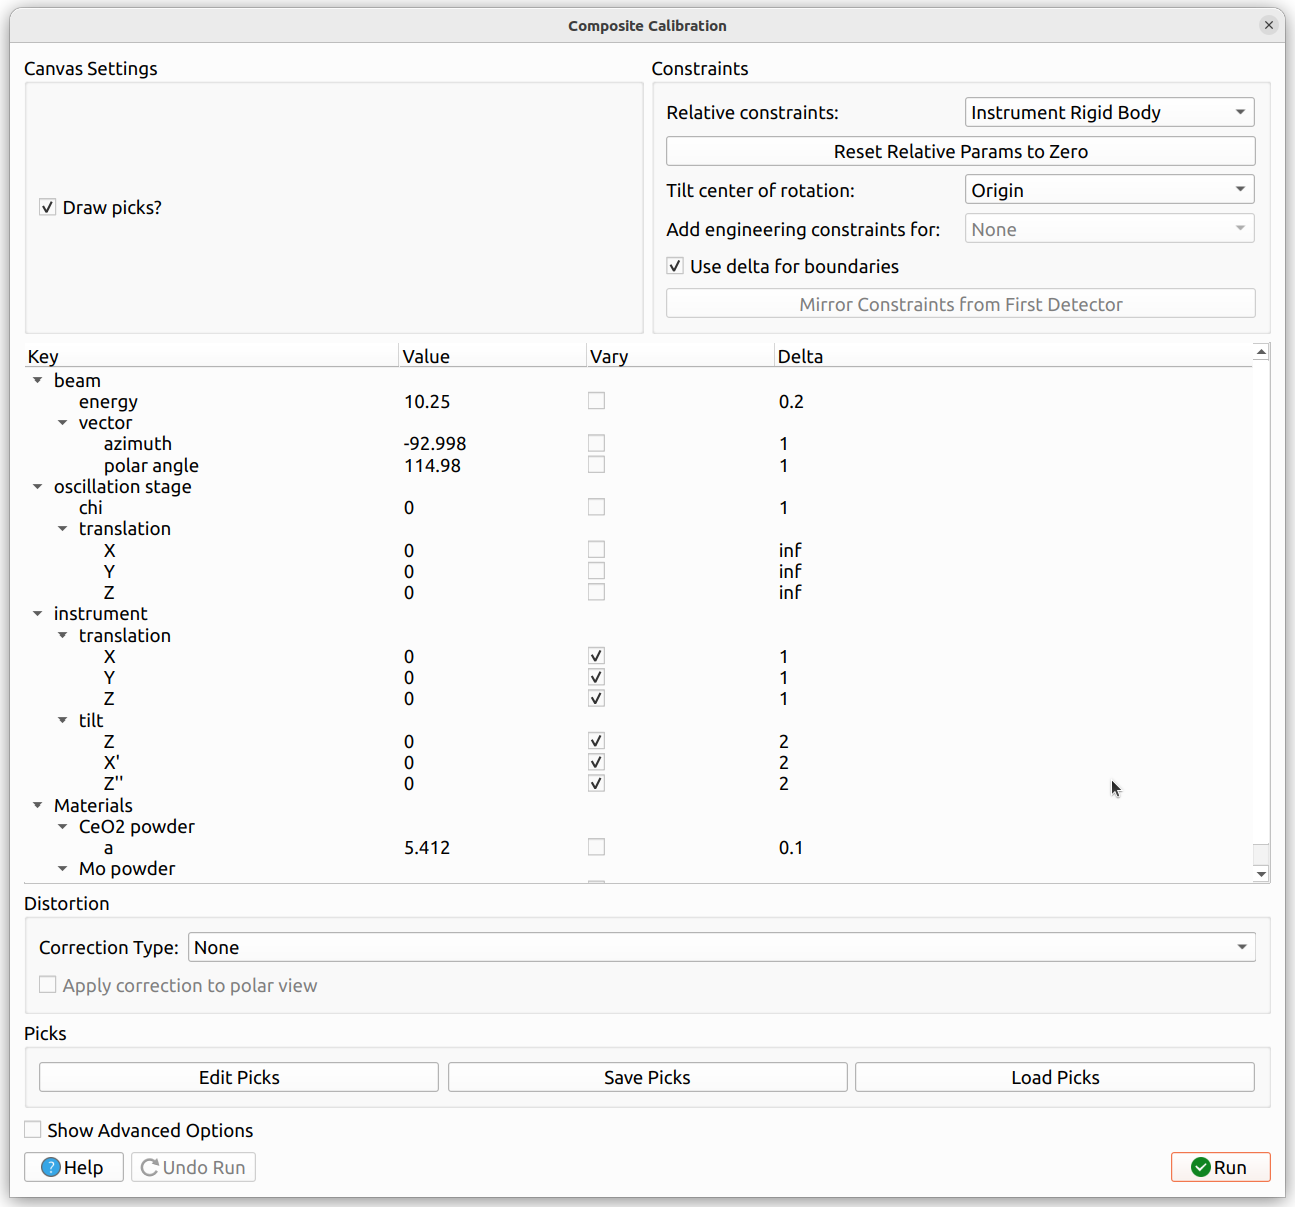
Task: Click the Edit Picks button
Action: coord(239,1077)
